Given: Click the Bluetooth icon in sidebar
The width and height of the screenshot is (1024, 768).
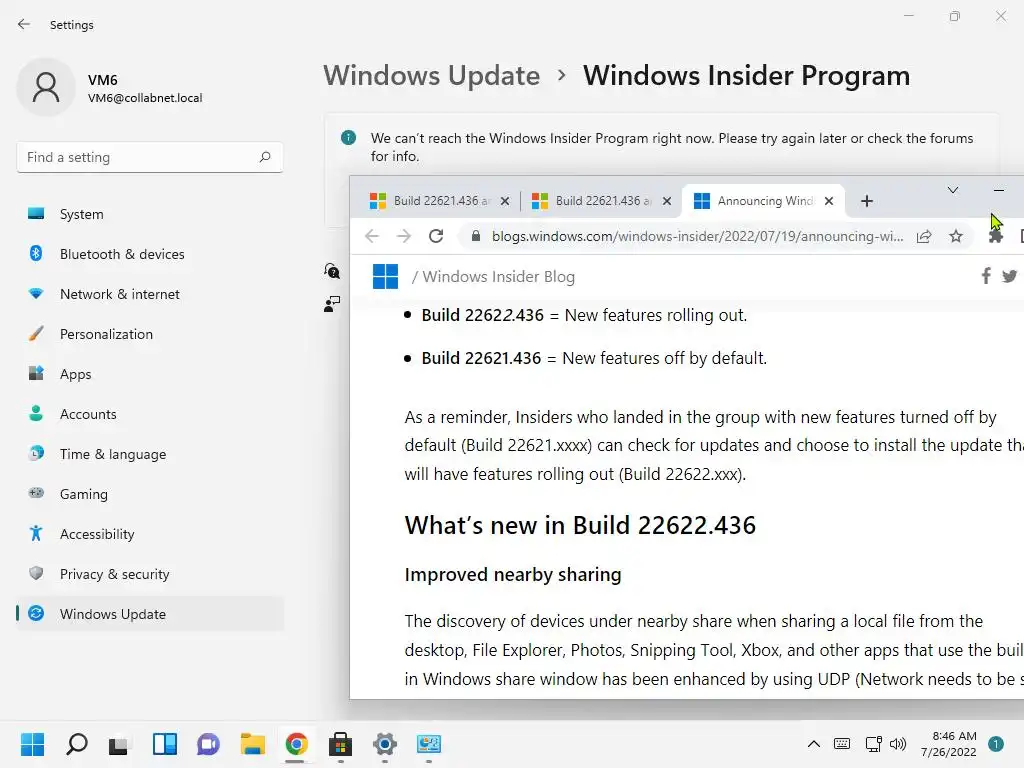Looking at the screenshot, I should pos(36,253).
